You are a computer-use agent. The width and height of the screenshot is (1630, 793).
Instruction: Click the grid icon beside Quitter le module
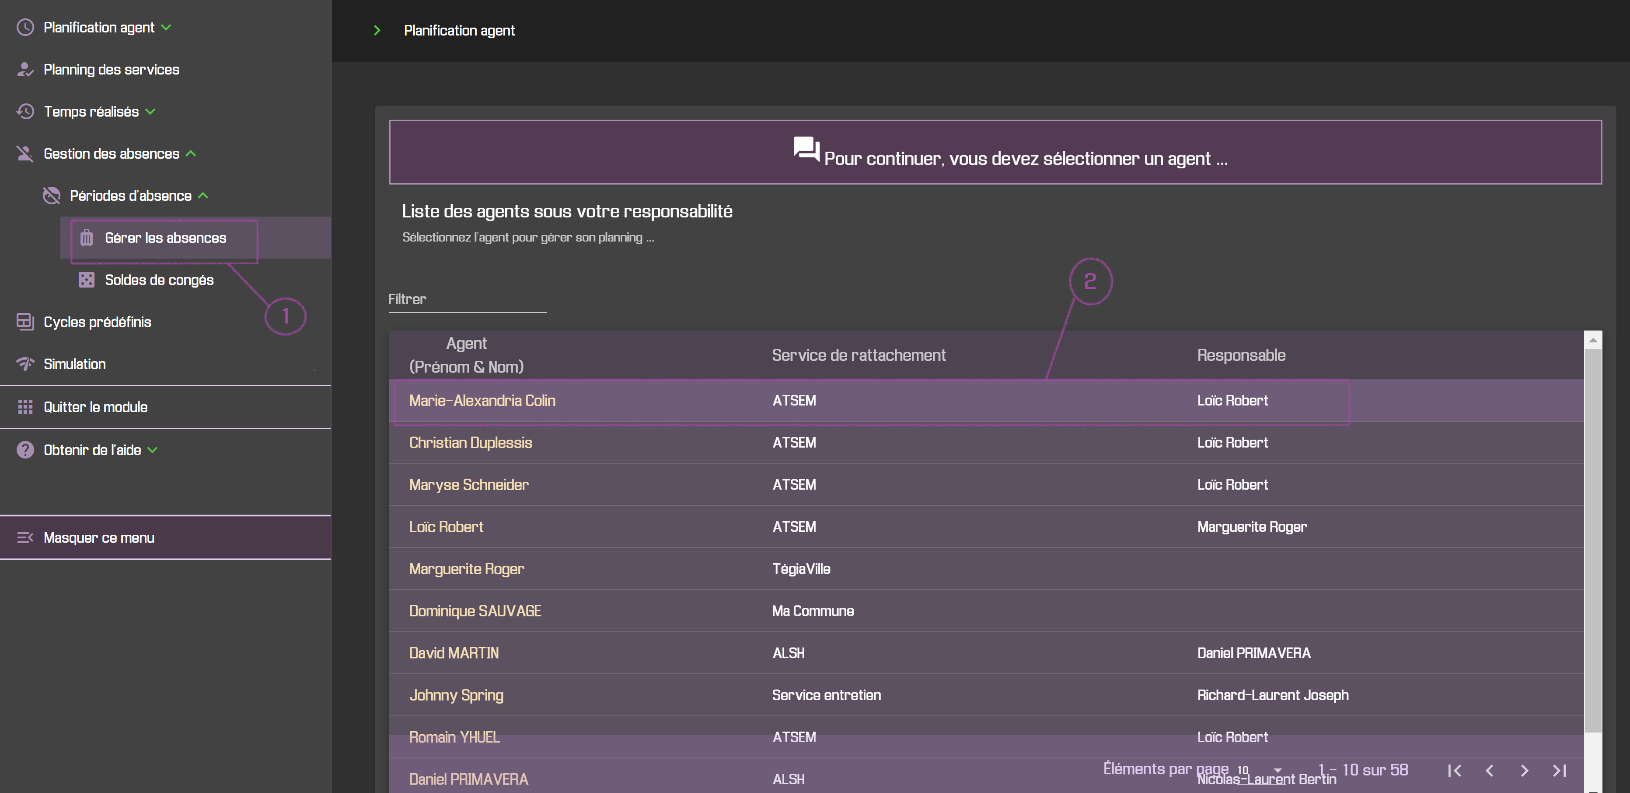pyautogui.click(x=25, y=407)
